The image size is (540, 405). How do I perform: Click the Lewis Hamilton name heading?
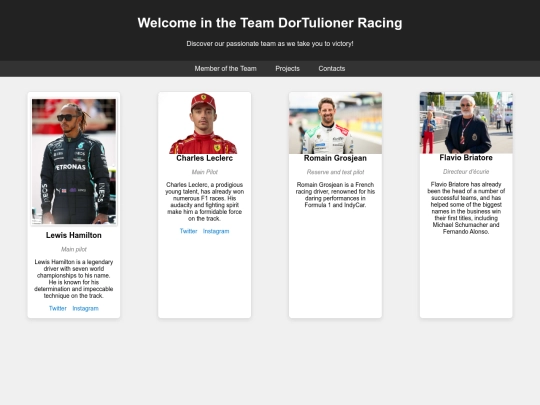(74, 235)
